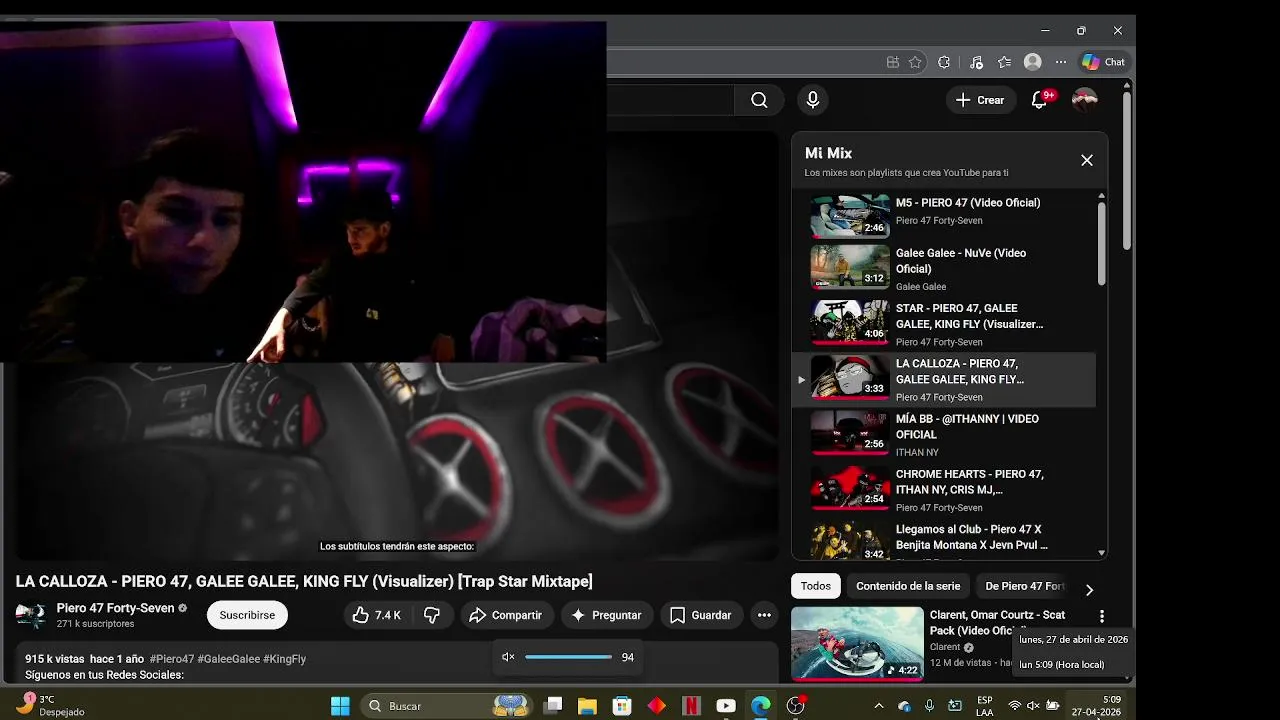Open the browser extensions puzzle icon

click(x=944, y=62)
